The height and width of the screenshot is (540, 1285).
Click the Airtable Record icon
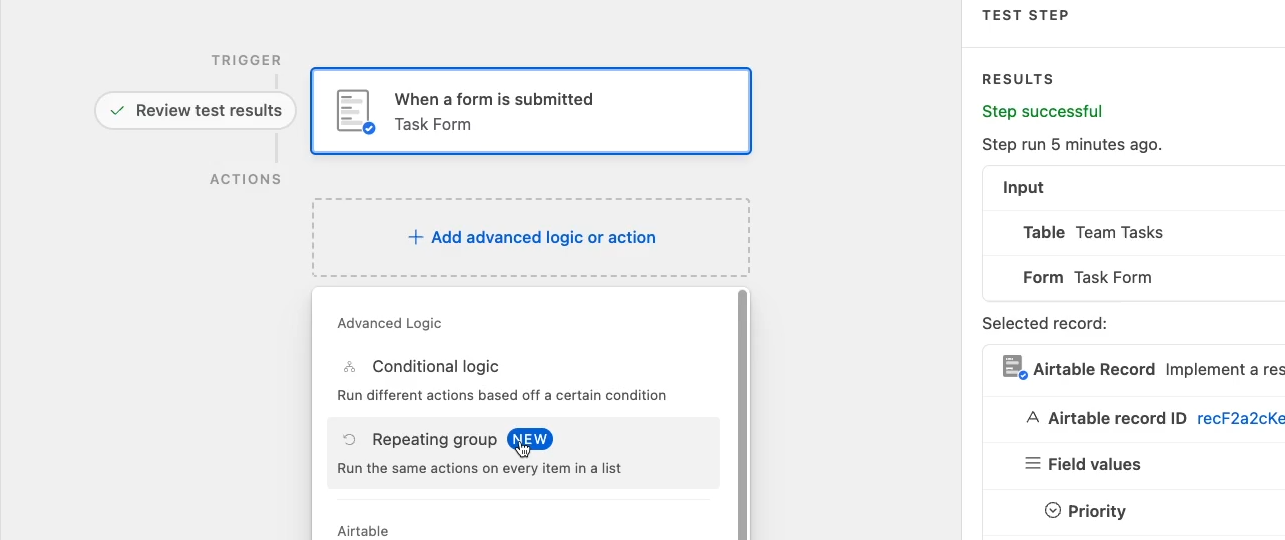tap(1015, 368)
